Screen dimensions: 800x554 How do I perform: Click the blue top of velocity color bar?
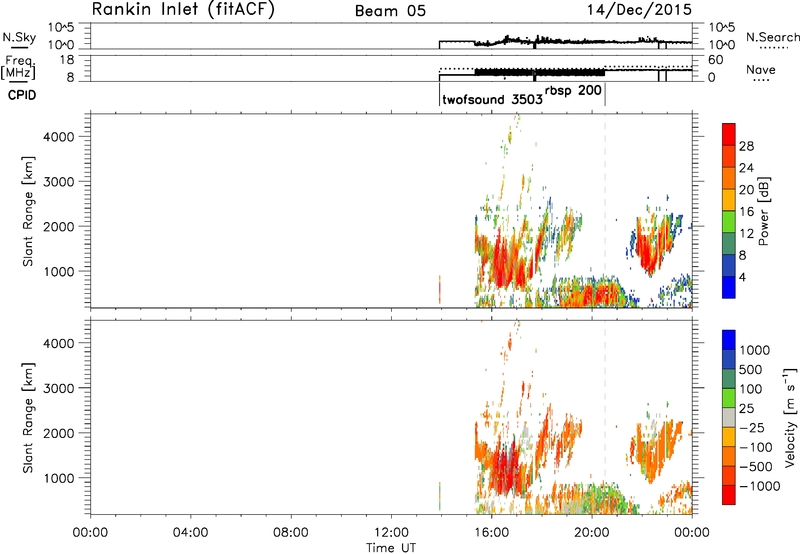click(729, 340)
